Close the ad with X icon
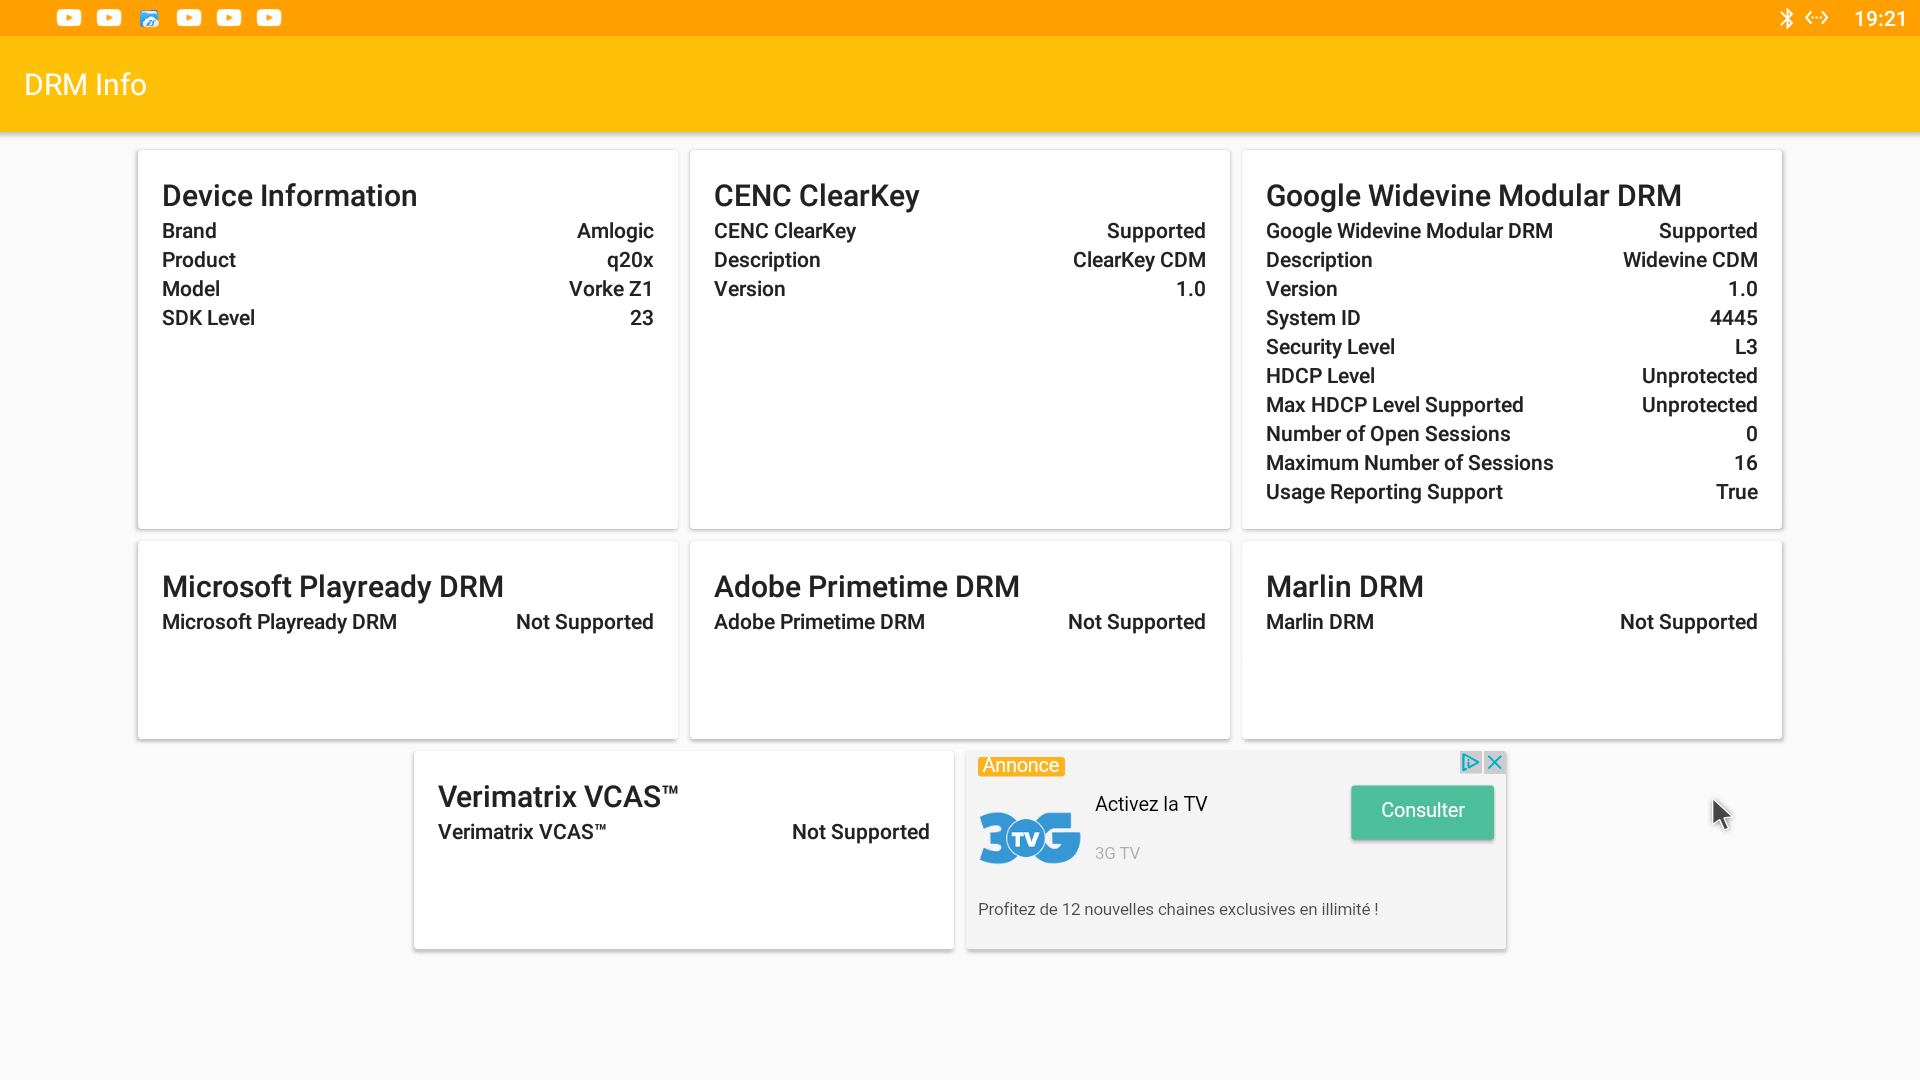Image resolution: width=1920 pixels, height=1080 pixels. [x=1495, y=762]
